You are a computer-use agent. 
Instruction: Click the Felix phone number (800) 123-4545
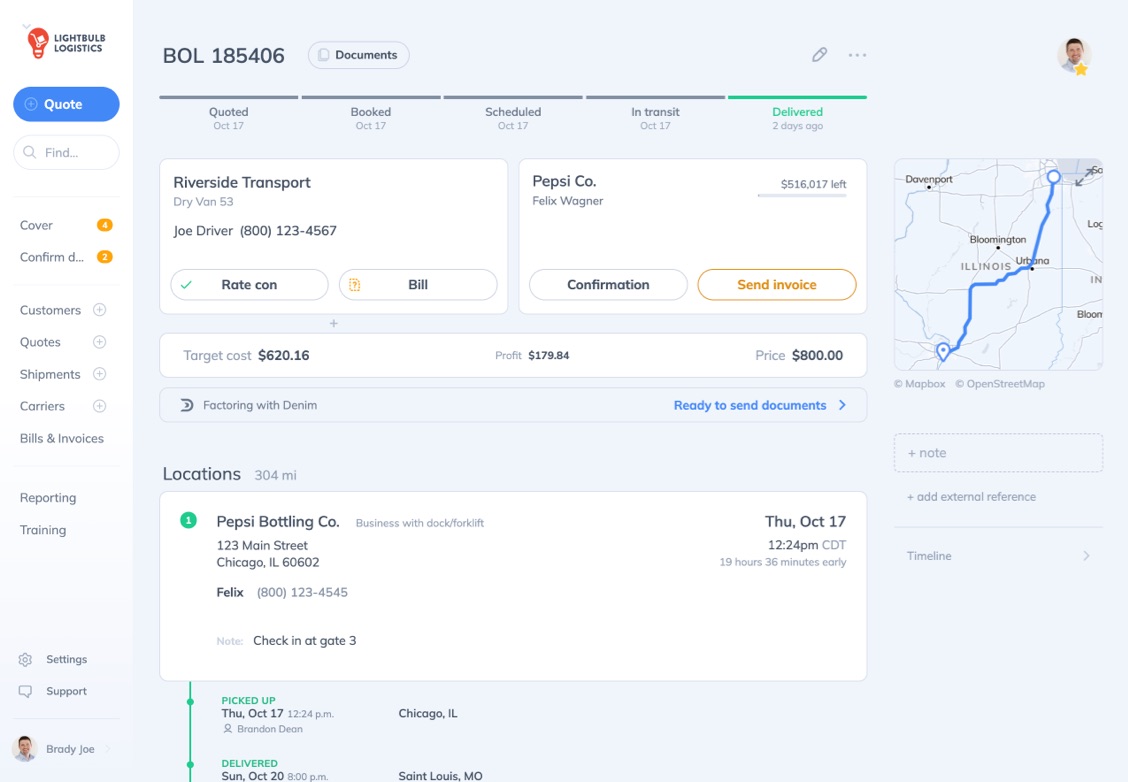302,592
